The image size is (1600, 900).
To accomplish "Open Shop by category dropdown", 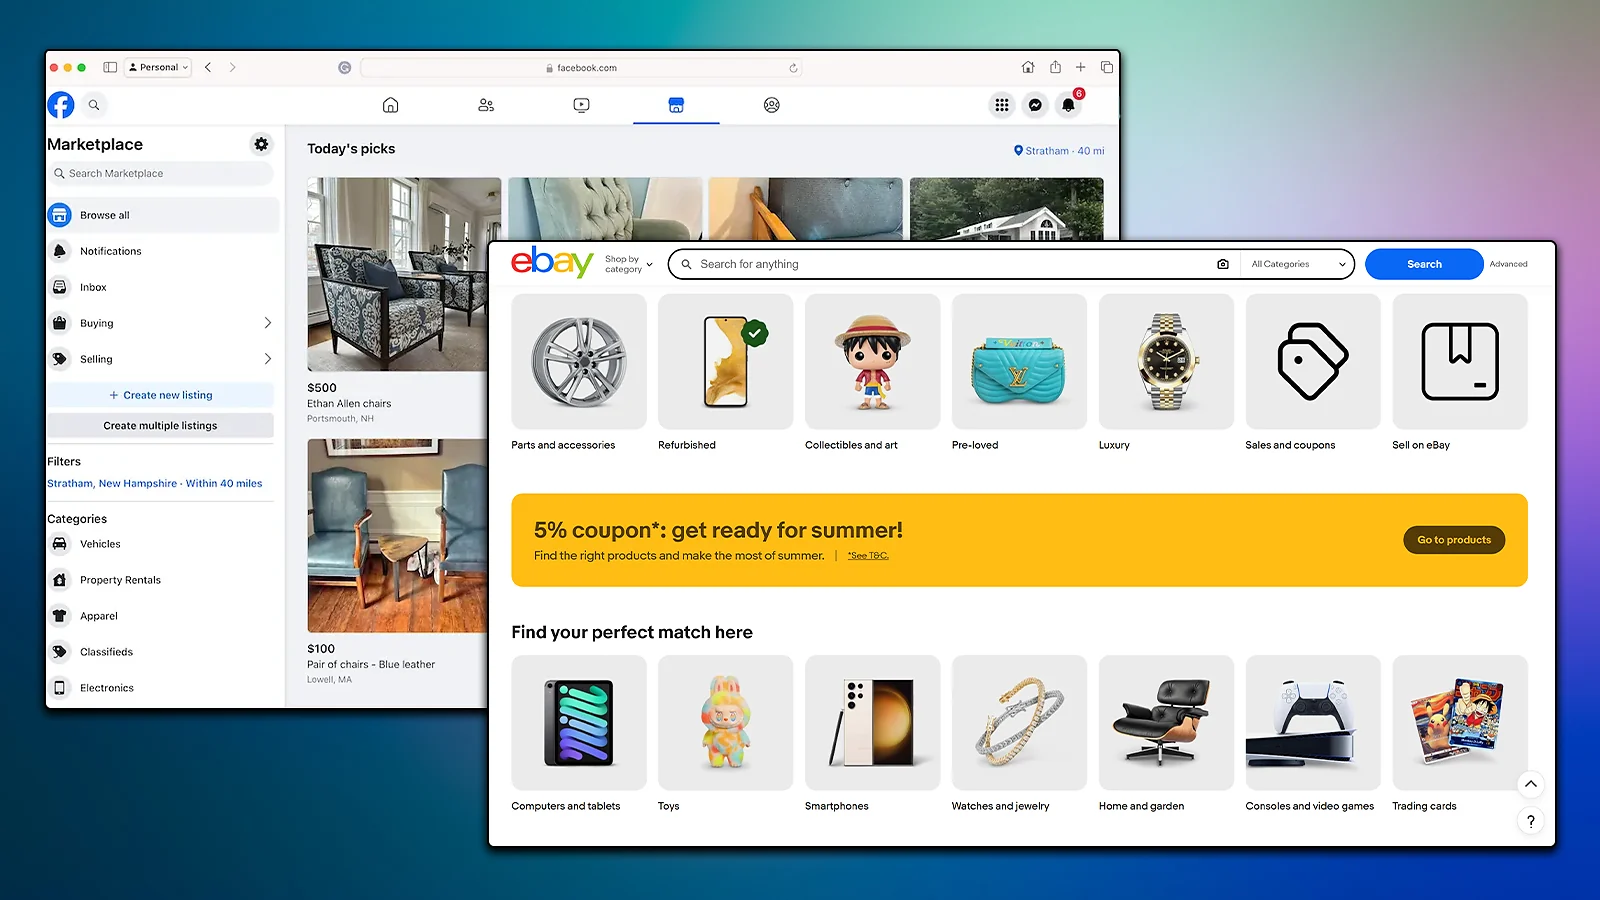I will [628, 264].
